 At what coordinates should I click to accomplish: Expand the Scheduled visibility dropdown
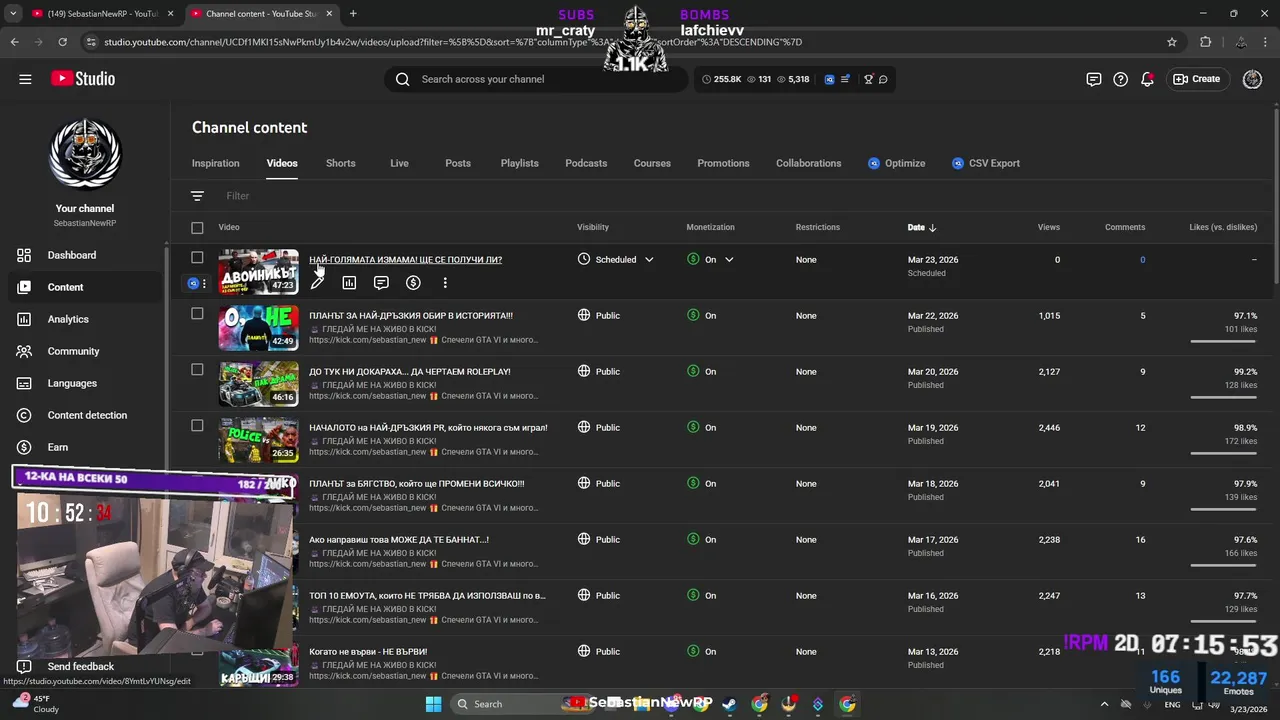[649, 260]
